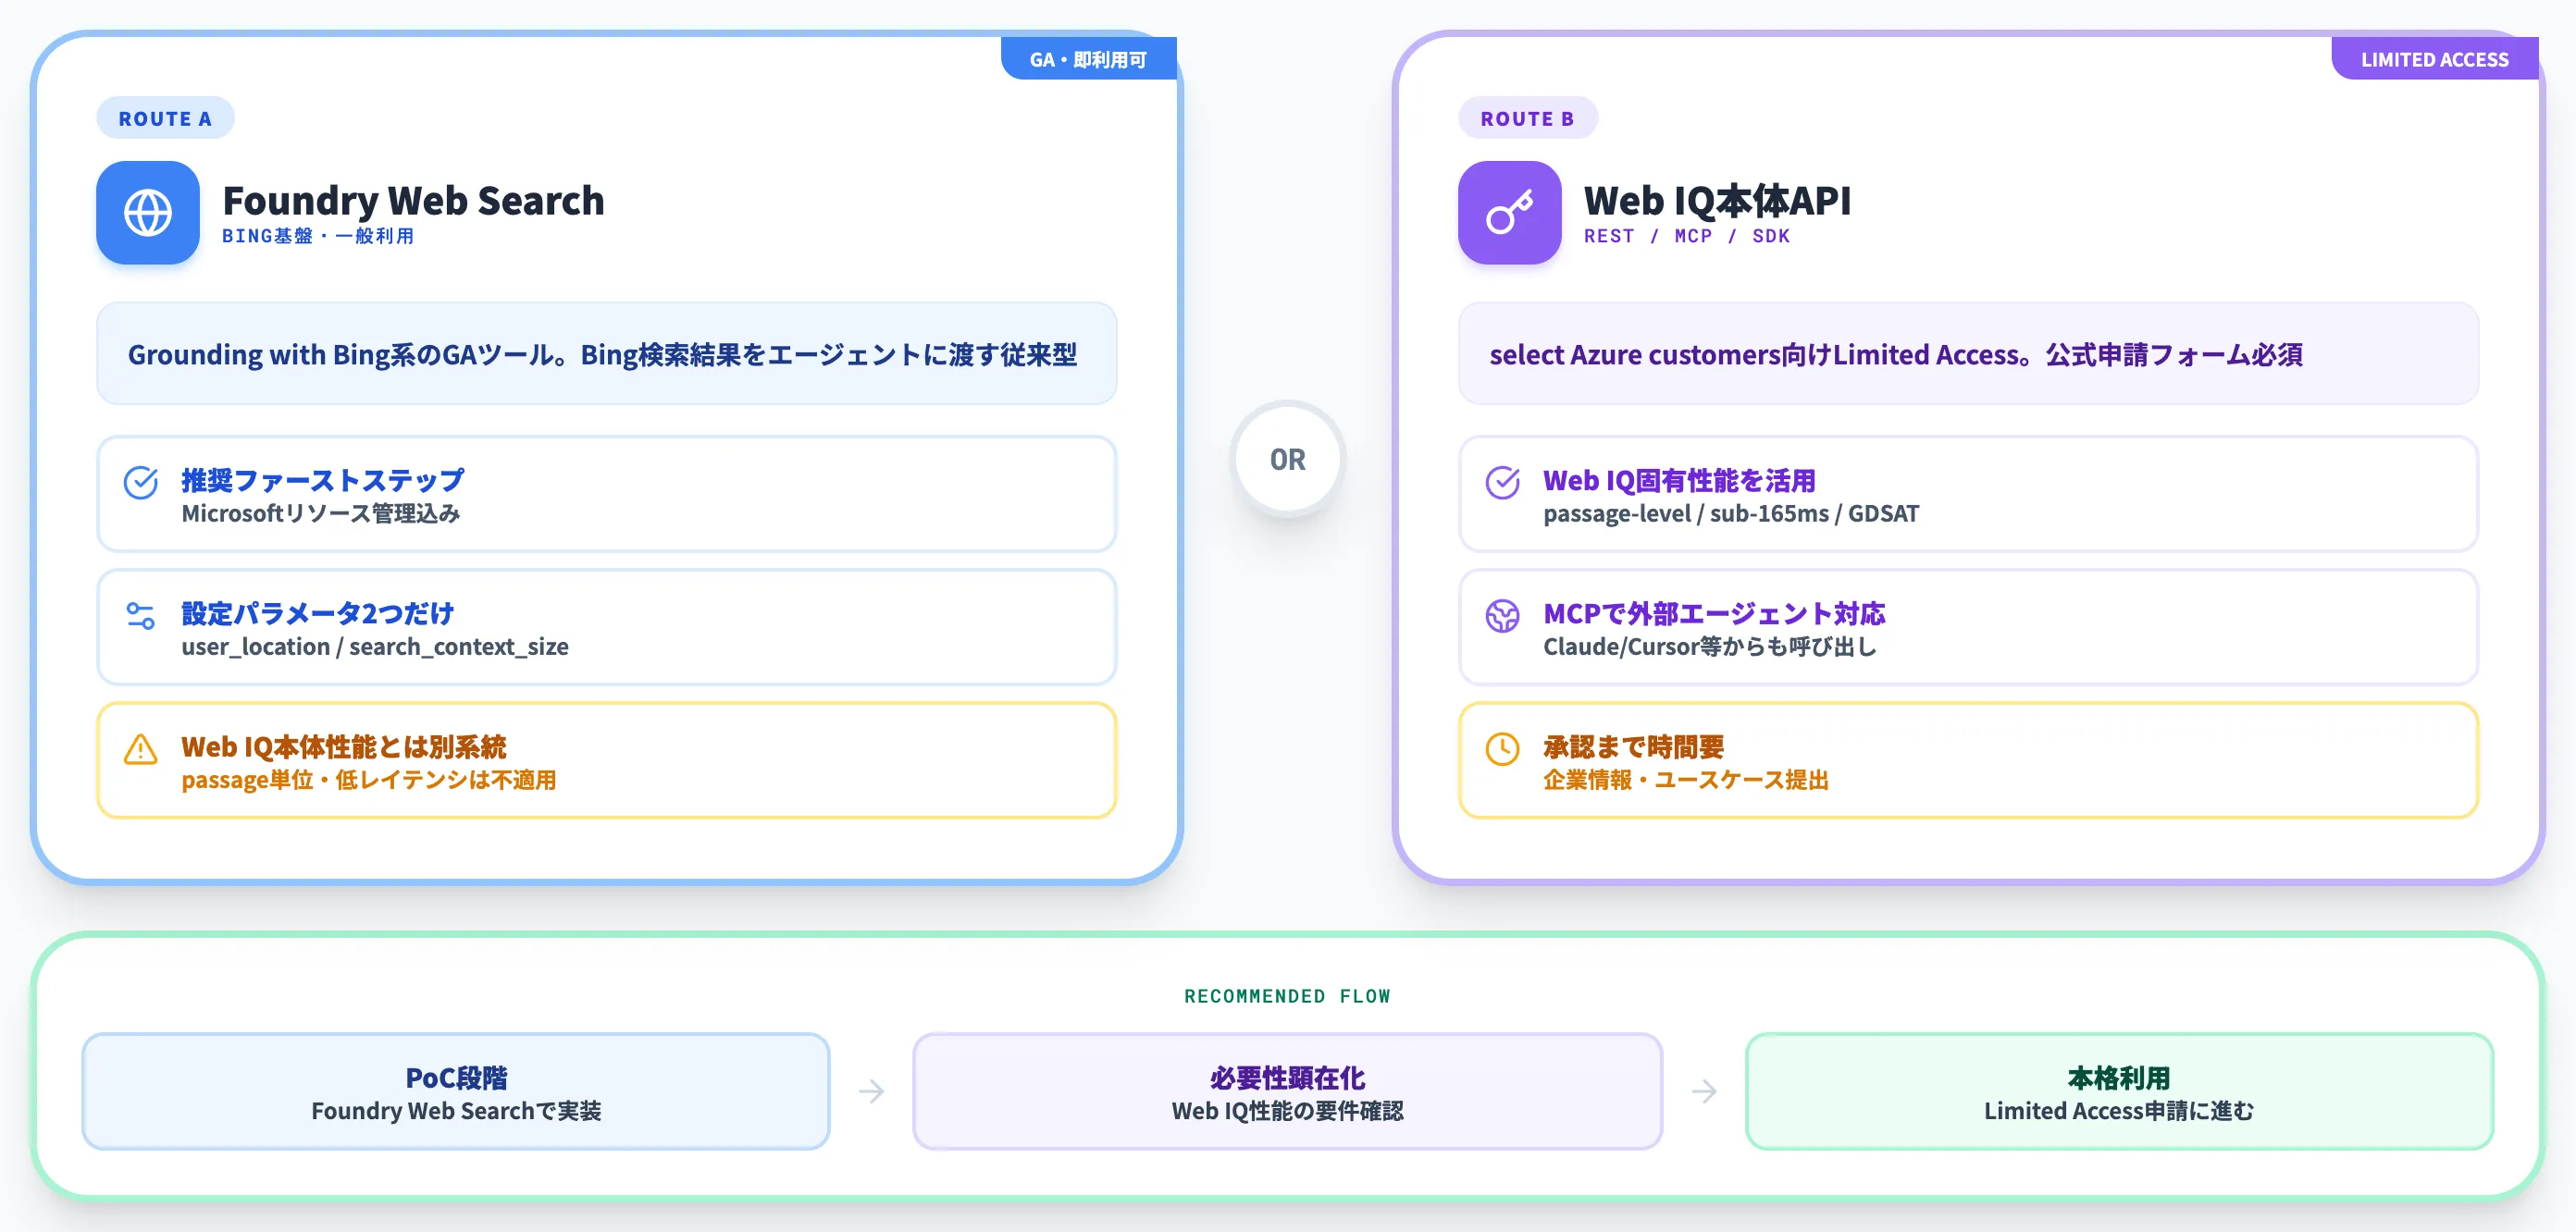
Task: Click the REST / MCP / SDK subtitle
Action: pyautogui.click(x=1687, y=237)
